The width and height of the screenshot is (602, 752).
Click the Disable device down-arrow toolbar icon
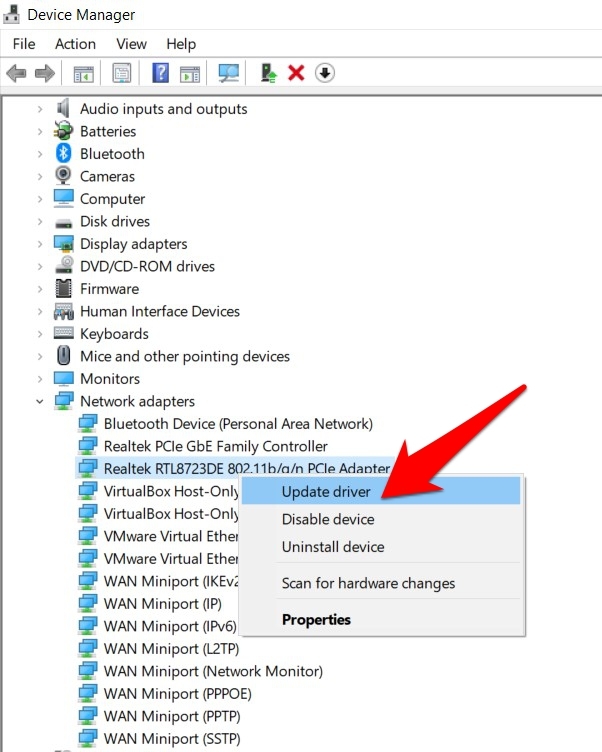click(325, 73)
